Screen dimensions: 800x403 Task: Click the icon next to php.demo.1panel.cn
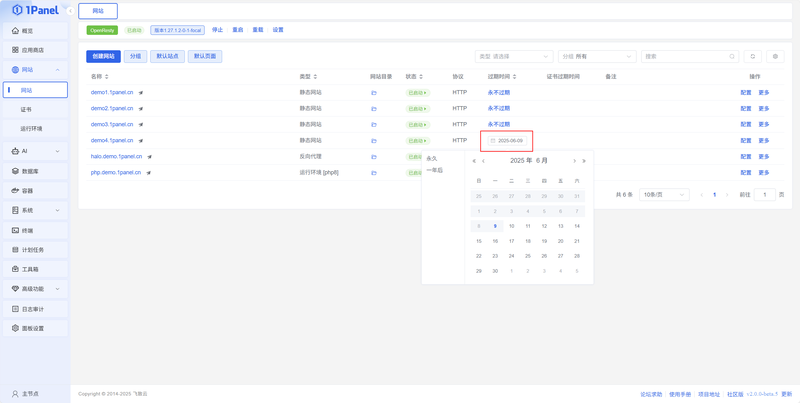(148, 173)
